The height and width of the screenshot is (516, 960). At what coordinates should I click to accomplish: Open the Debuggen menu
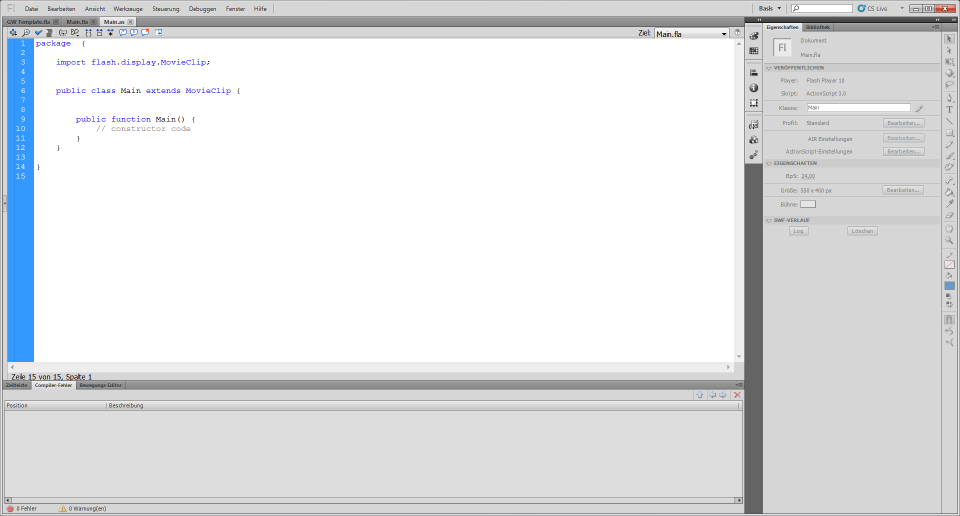(201, 8)
